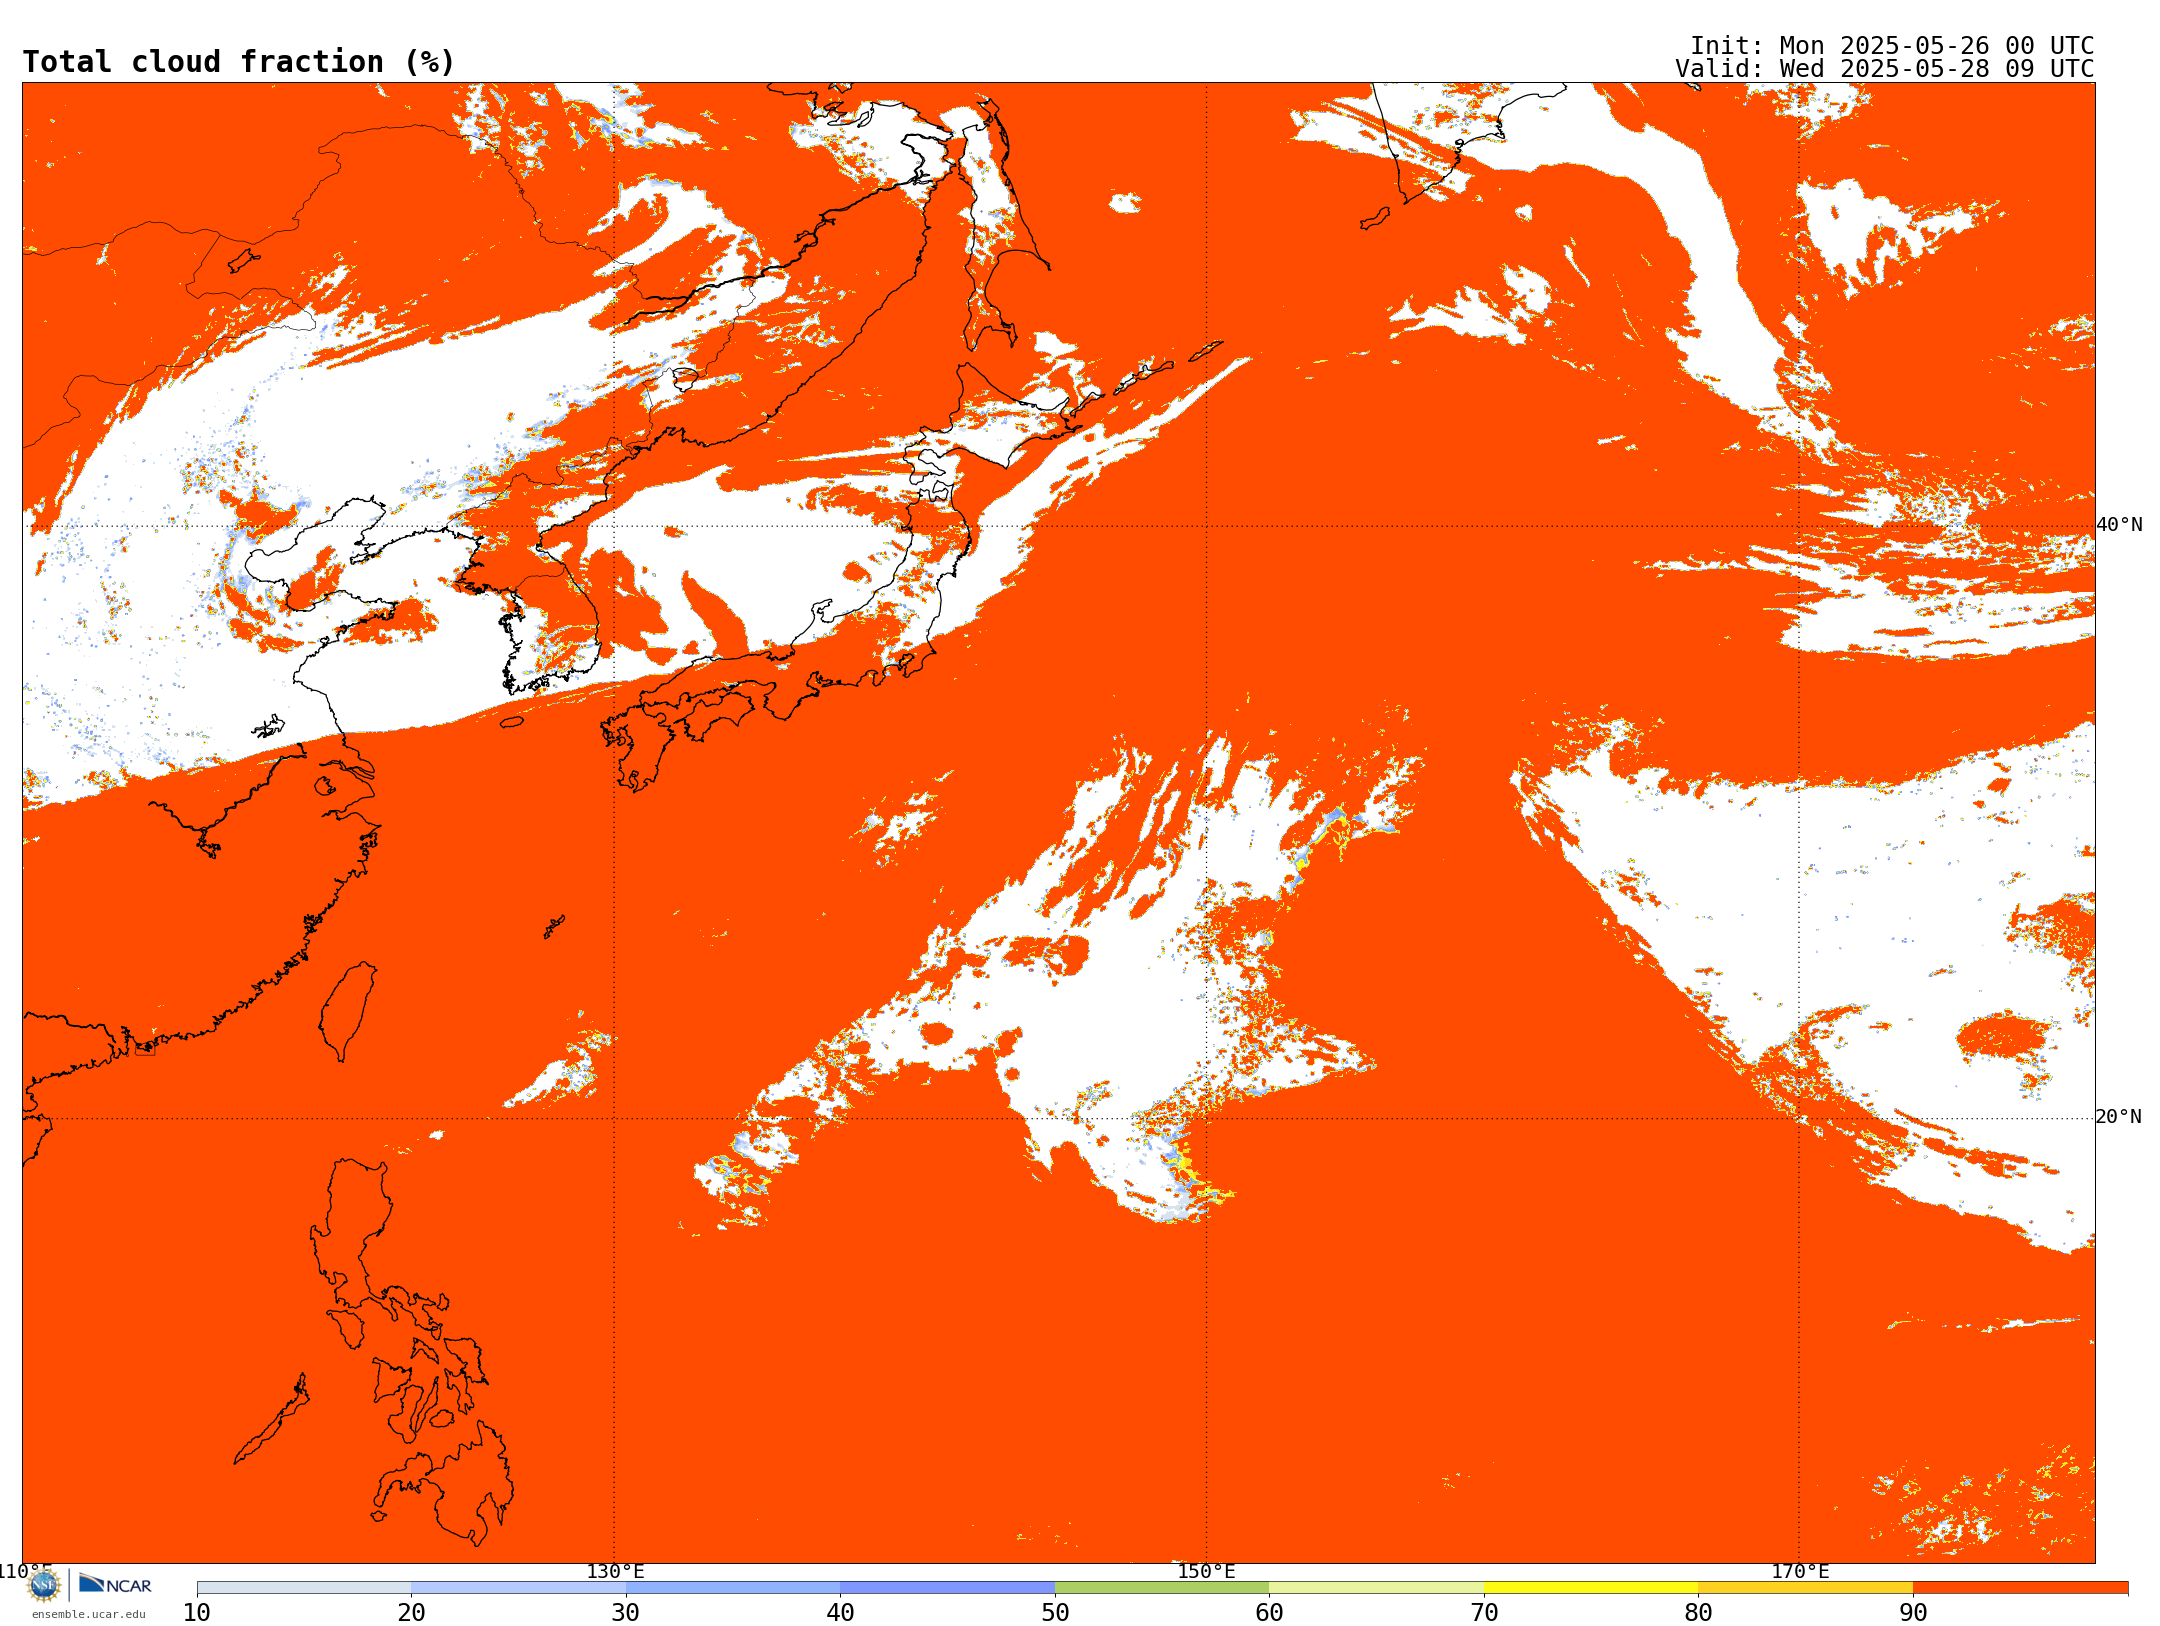2160x1626 pixels.
Task: Click the colorbar tick label 40
Action: pyautogui.click(x=840, y=1613)
